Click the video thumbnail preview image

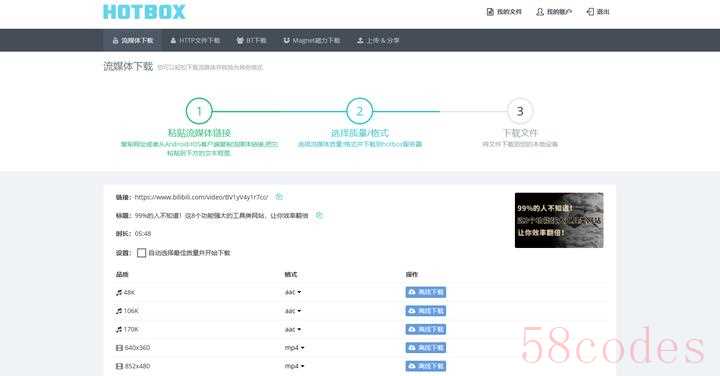559,220
